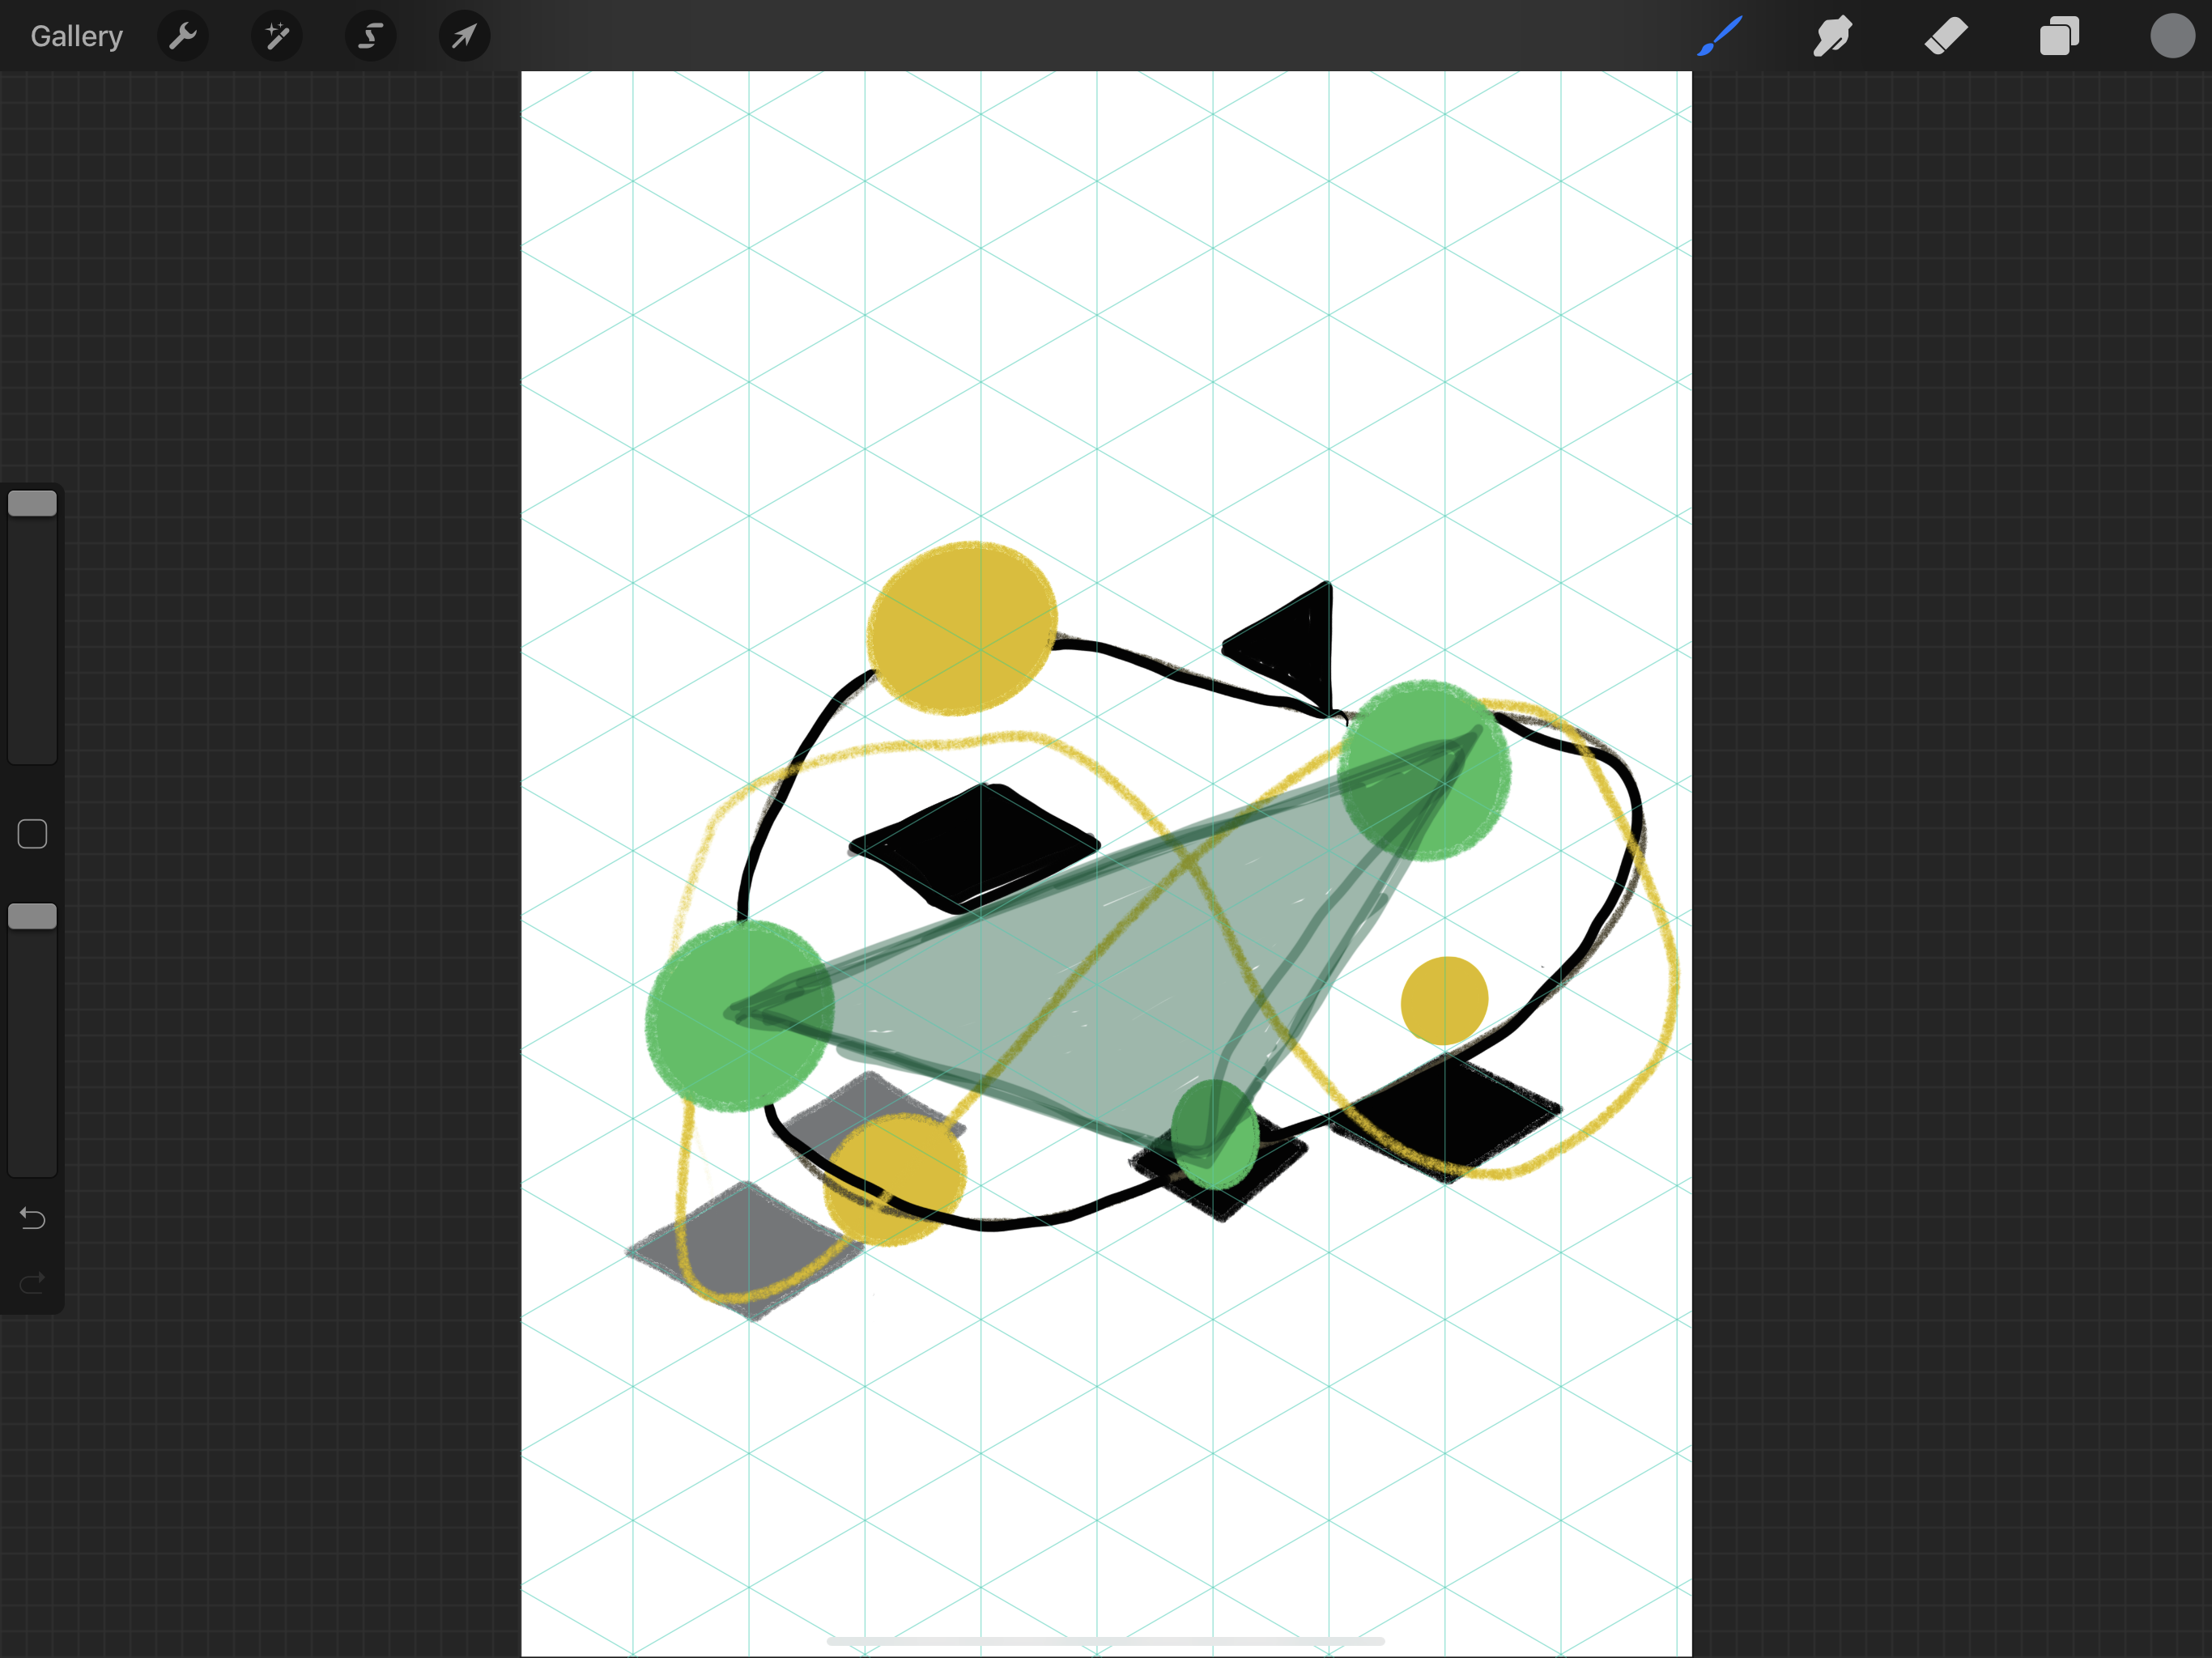Activate the Transform arrow tool

[x=464, y=37]
